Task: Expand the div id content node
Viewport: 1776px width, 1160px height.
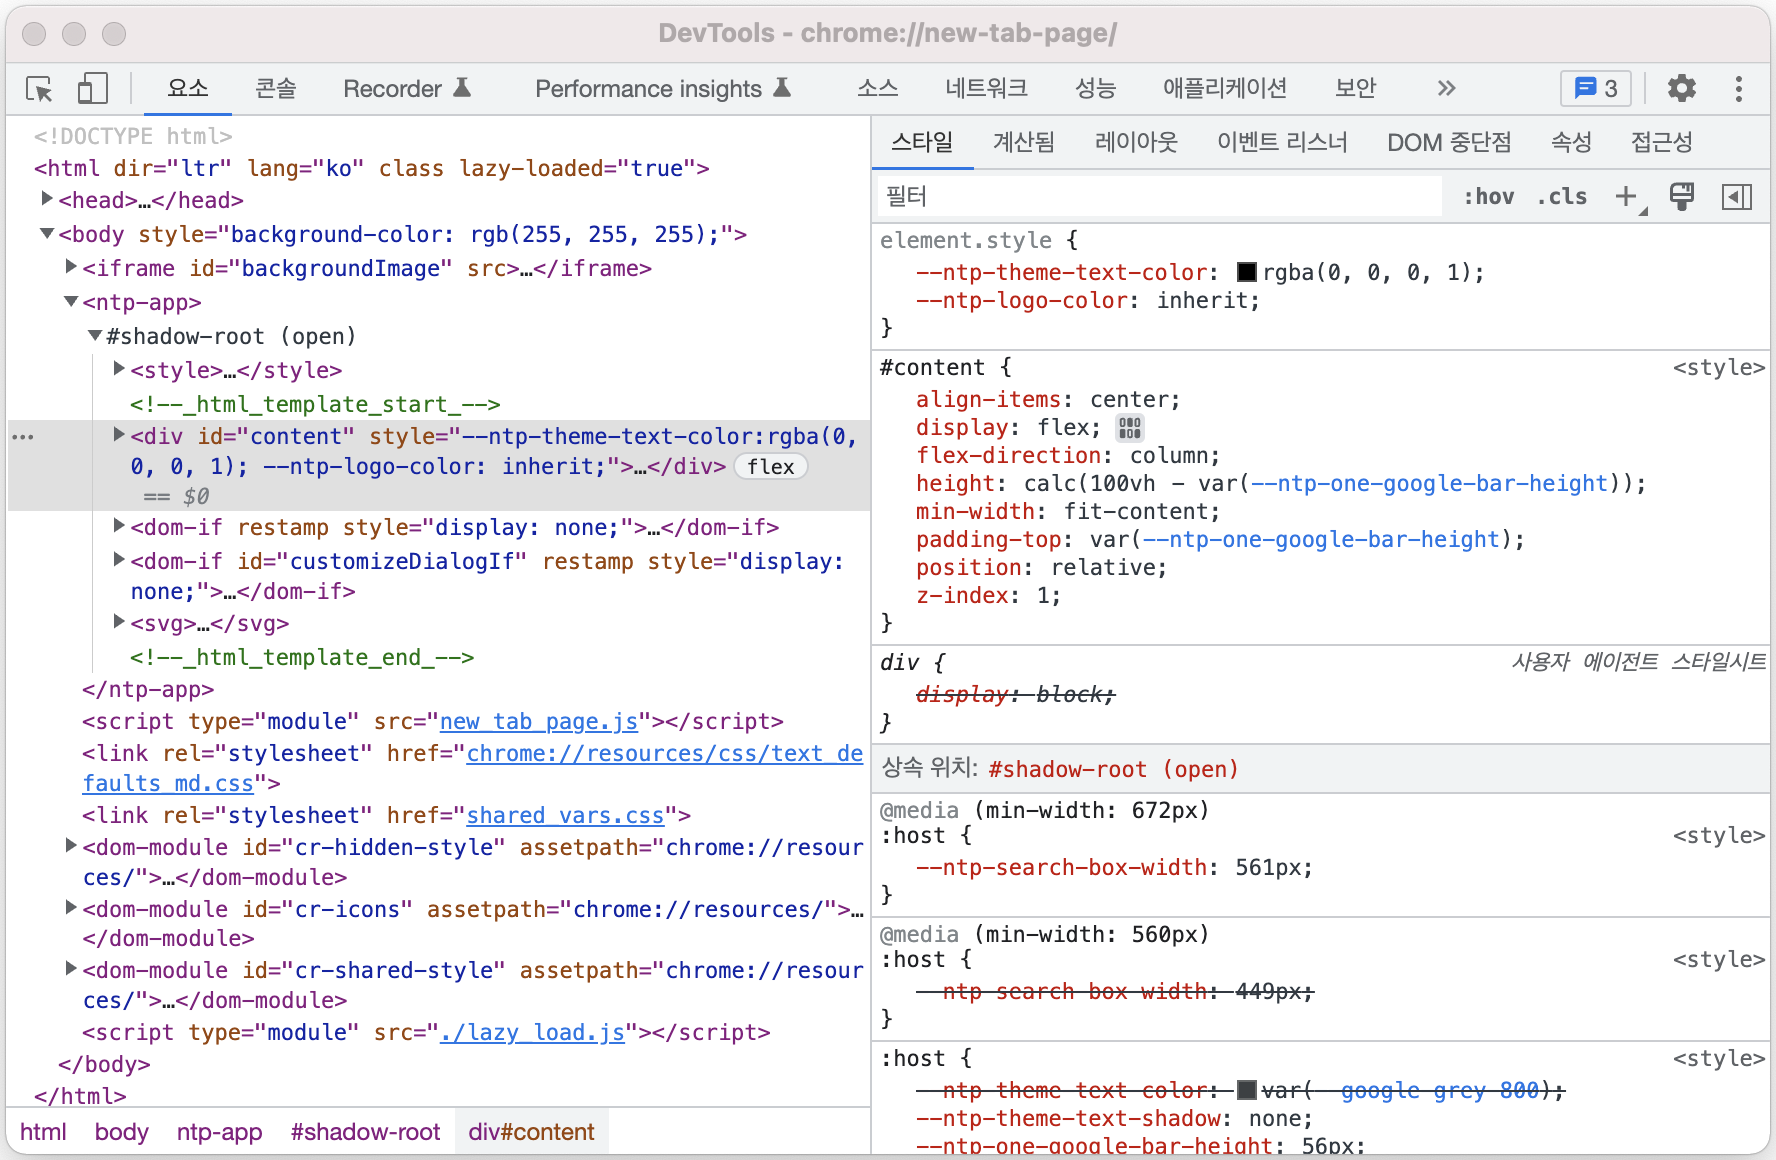Action: [119, 435]
